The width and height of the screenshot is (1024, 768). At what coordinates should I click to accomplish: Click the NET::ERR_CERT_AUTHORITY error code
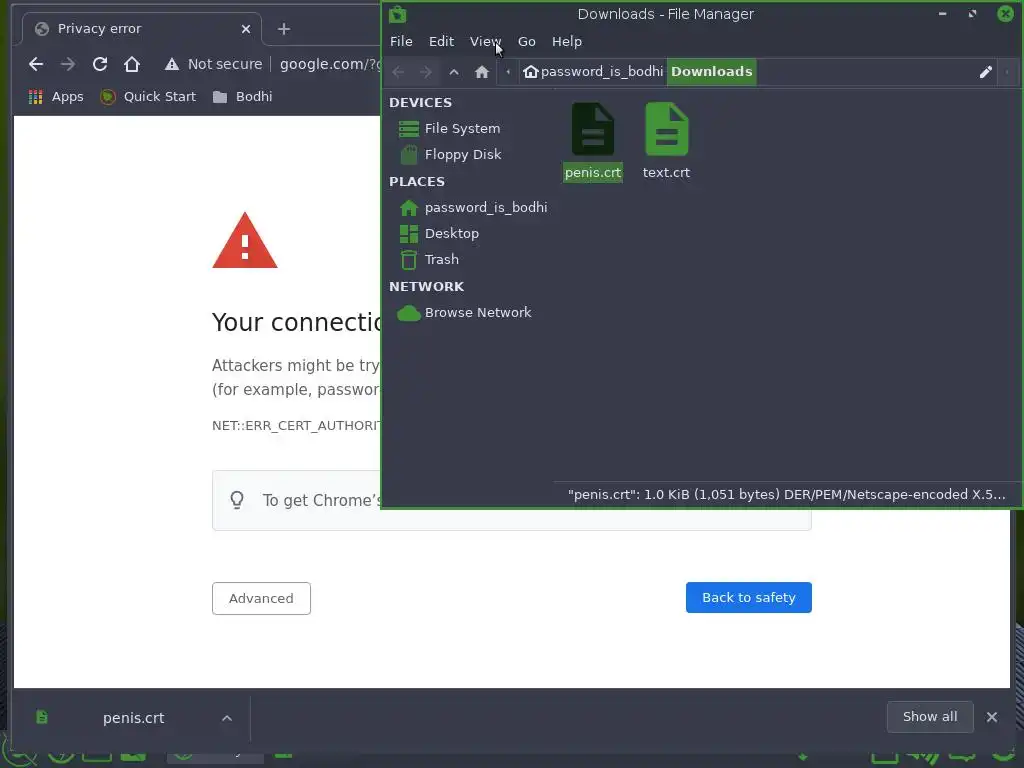tap(296, 426)
